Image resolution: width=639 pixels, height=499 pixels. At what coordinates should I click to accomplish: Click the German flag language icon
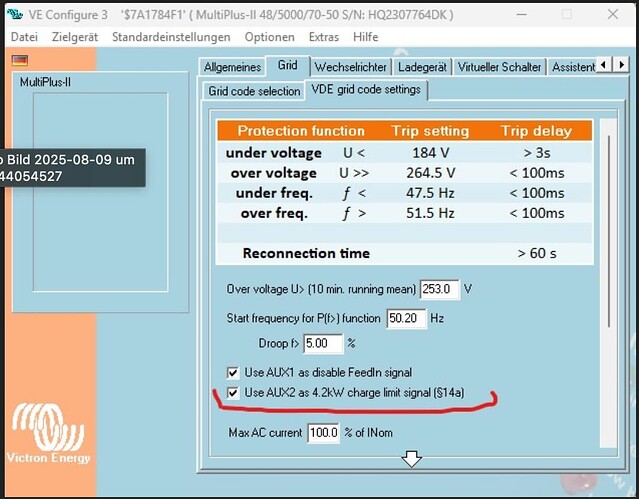pos(19,60)
